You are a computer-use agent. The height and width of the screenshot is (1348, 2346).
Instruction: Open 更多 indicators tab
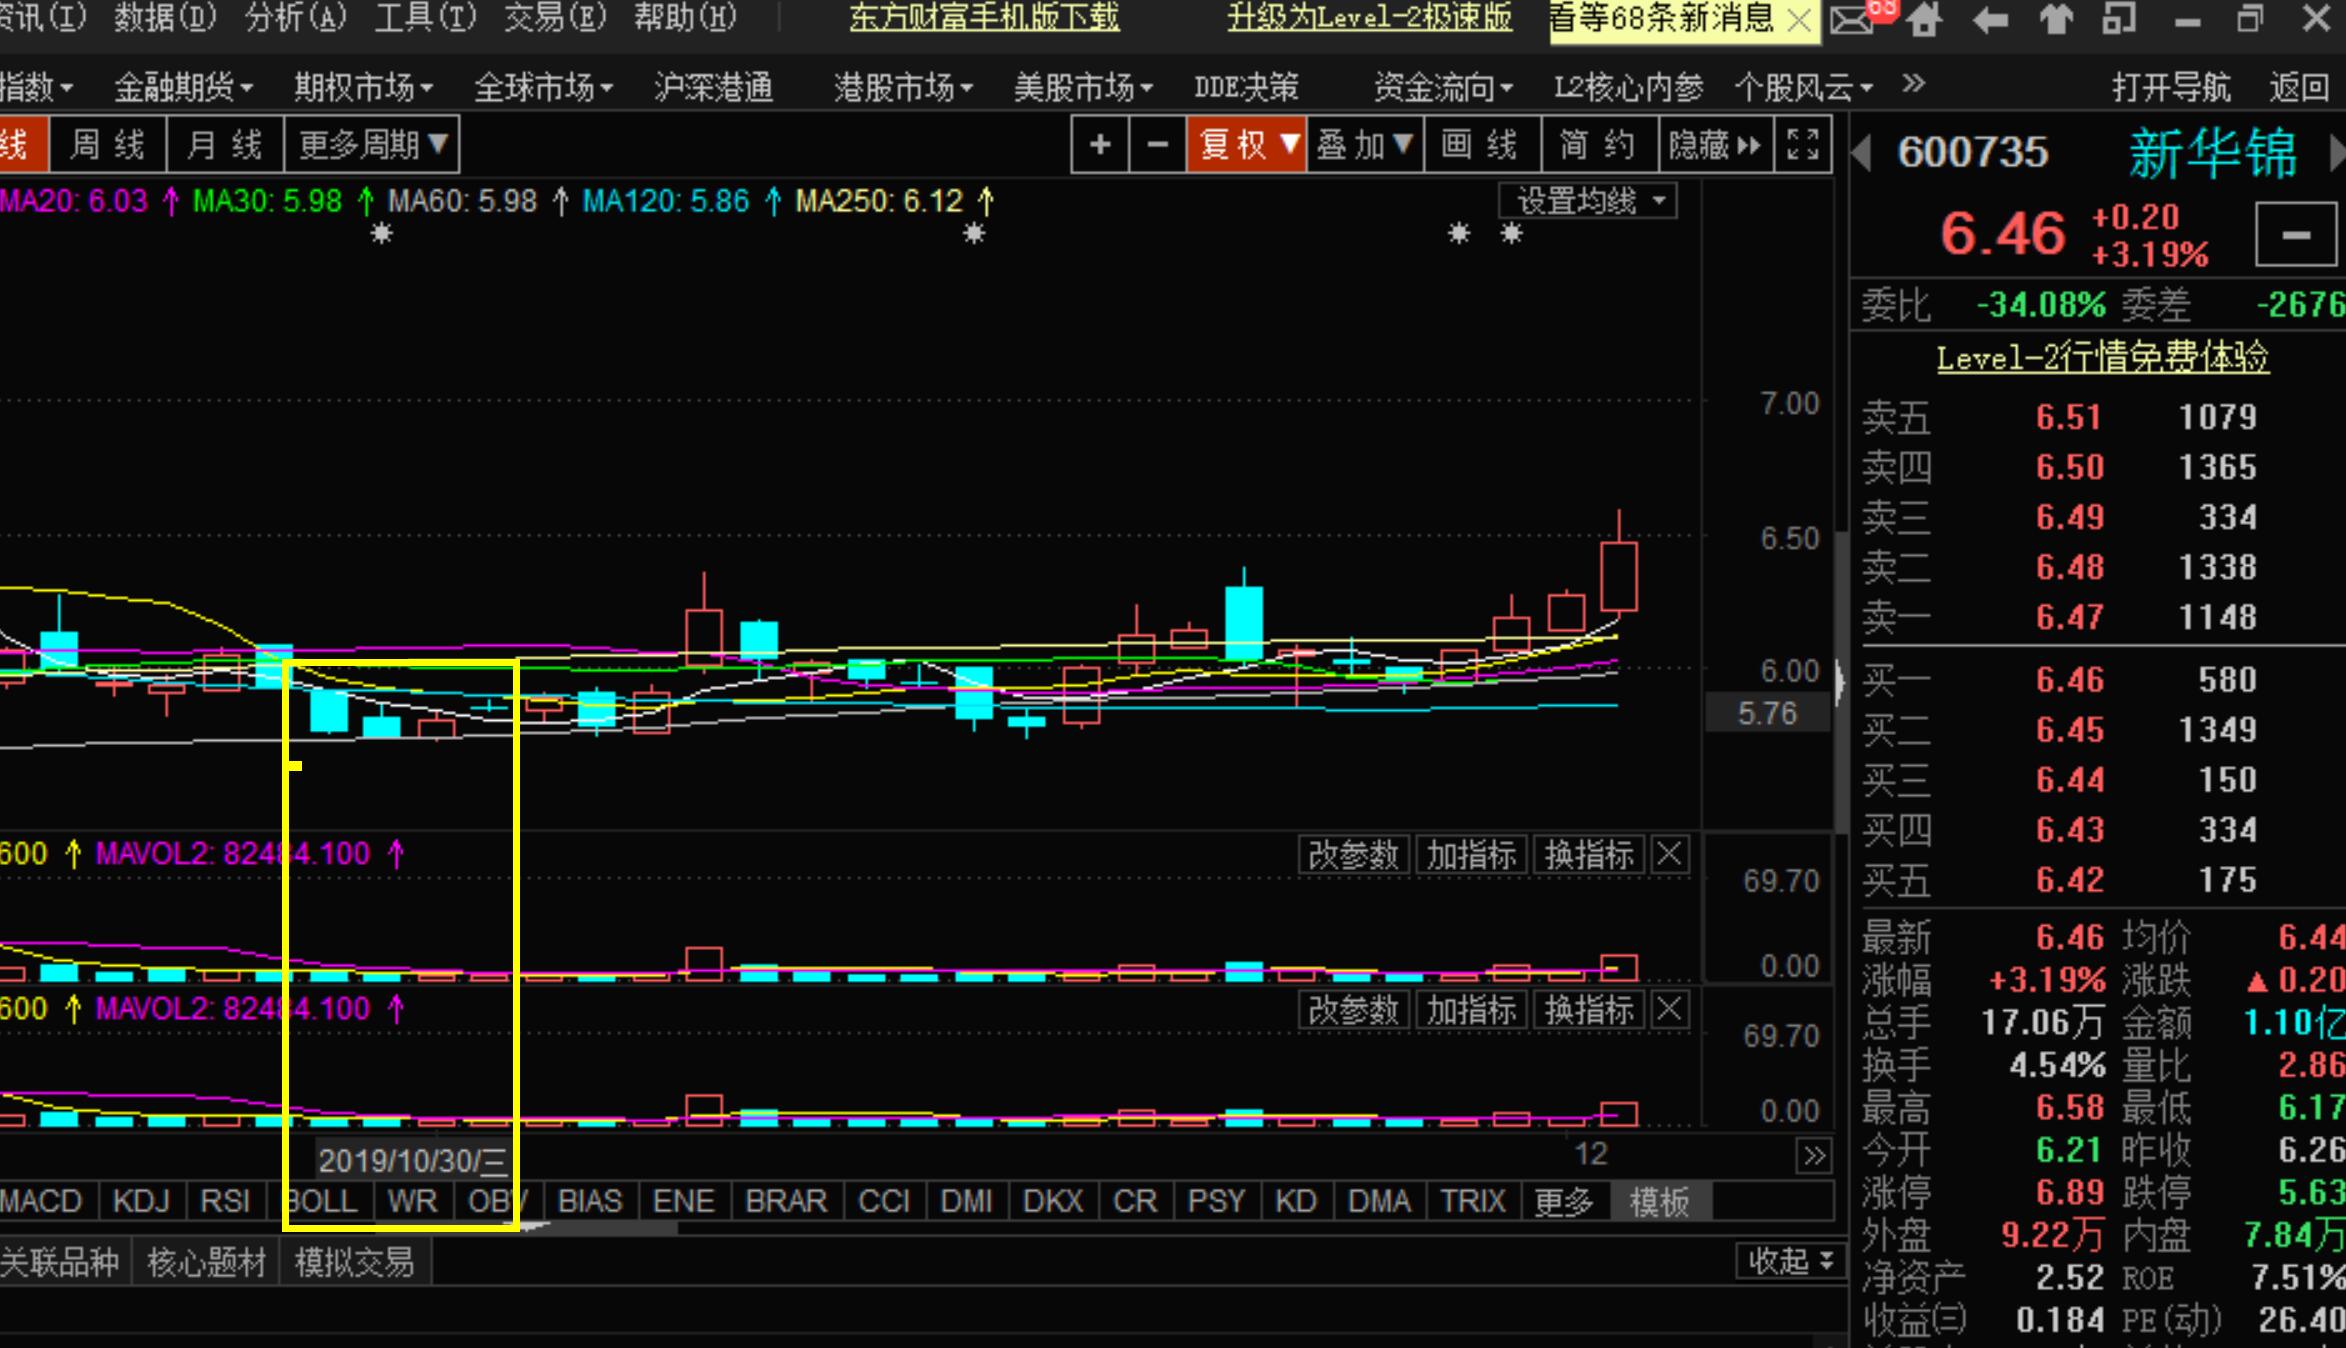click(x=1564, y=1201)
